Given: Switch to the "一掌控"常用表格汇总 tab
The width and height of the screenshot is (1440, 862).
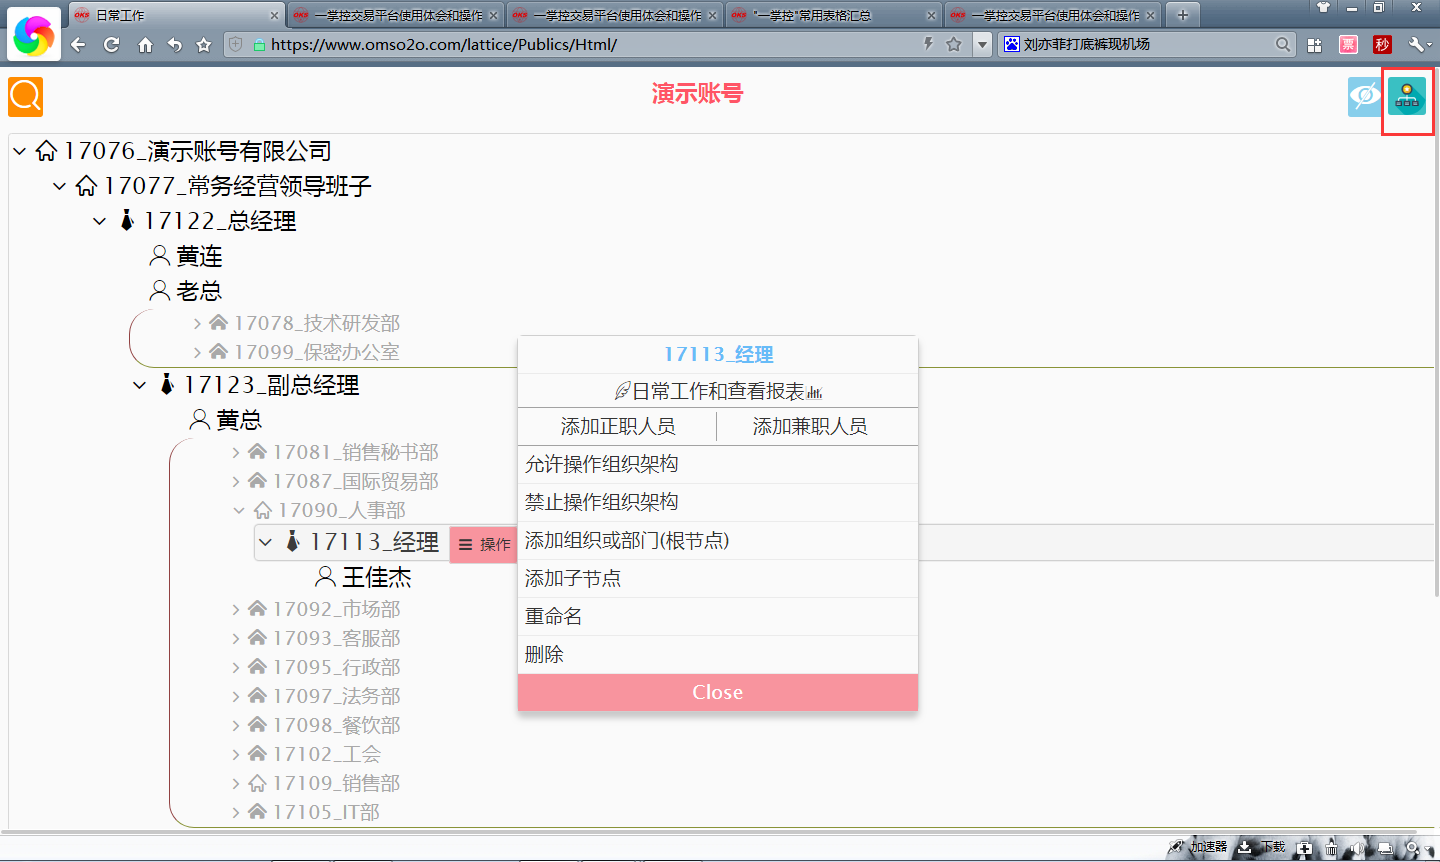Looking at the screenshot, I should [833, 15].
